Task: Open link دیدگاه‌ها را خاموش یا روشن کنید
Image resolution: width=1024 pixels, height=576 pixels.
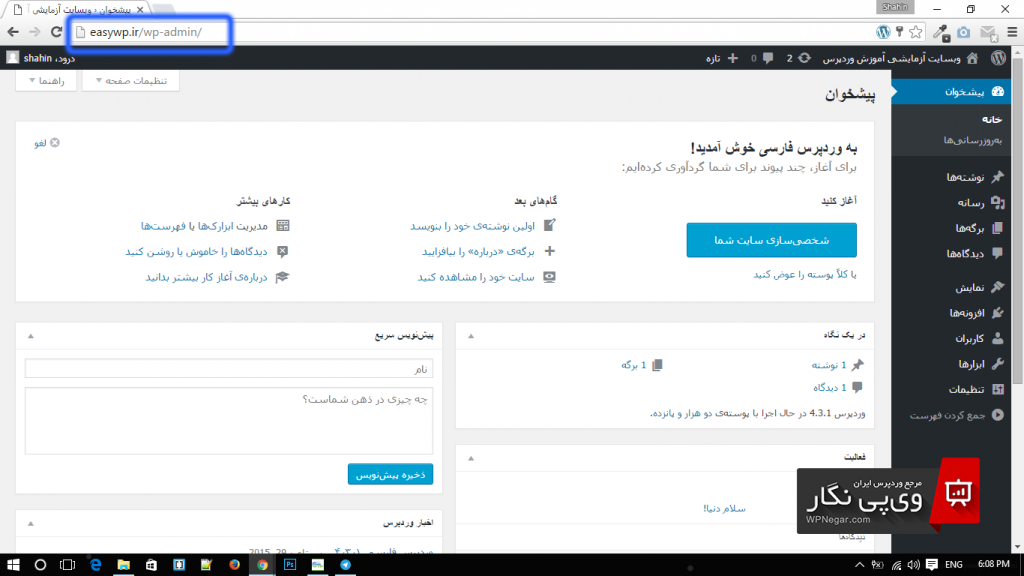Action: tap(196, 251)
